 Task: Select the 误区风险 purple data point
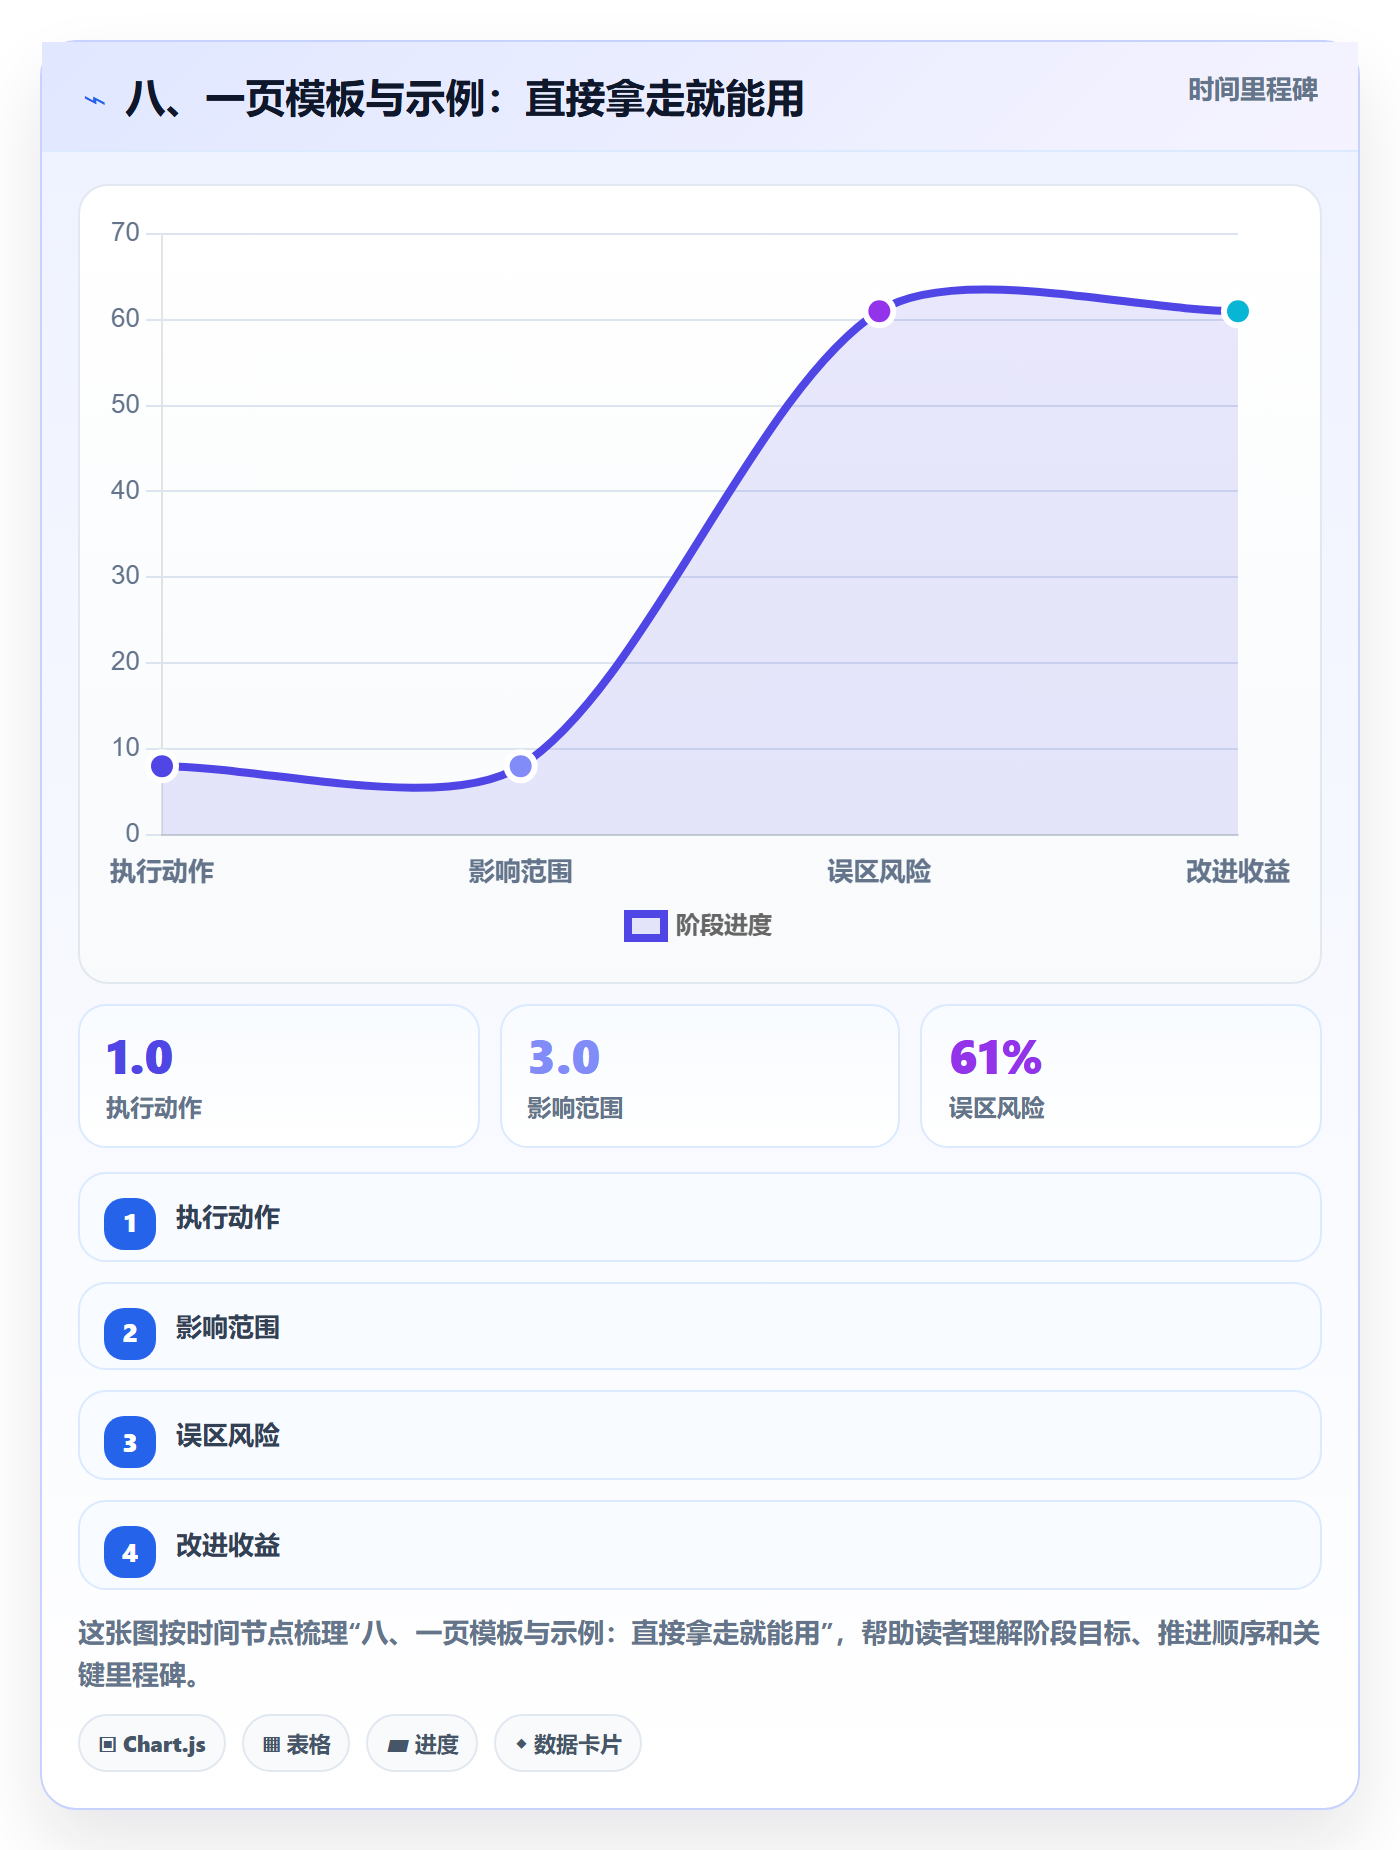point(879,312)
